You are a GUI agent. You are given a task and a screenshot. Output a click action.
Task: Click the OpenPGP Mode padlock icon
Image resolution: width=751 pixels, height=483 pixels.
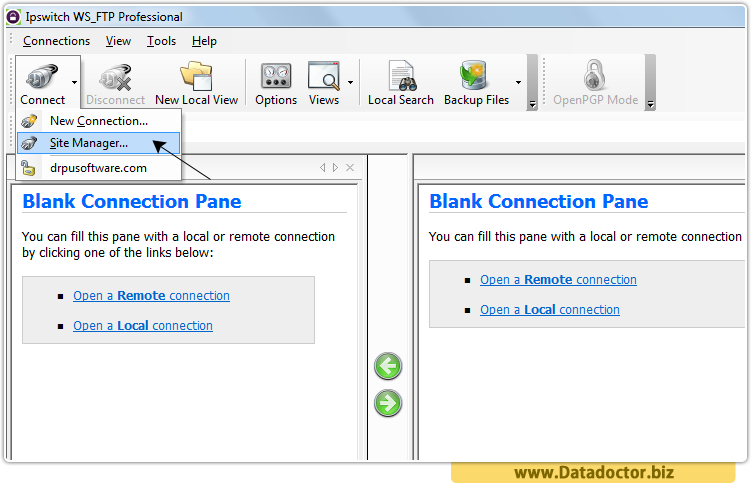[x=595, y=75]
